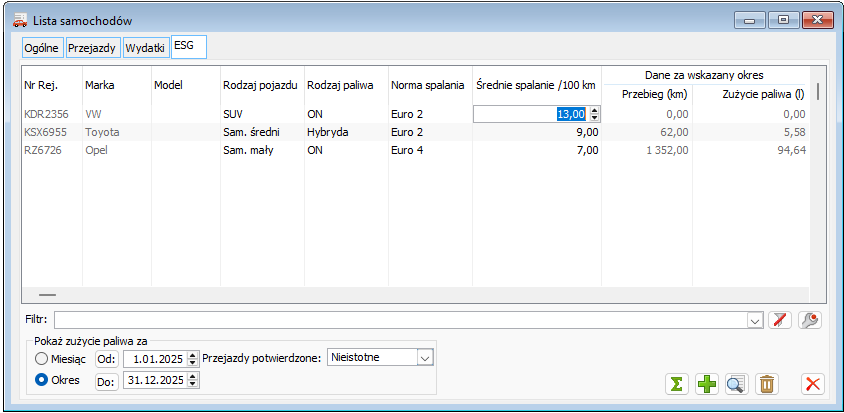Maximize the Lista samochodów window
The image size is (844, 413).
point(783,20)
